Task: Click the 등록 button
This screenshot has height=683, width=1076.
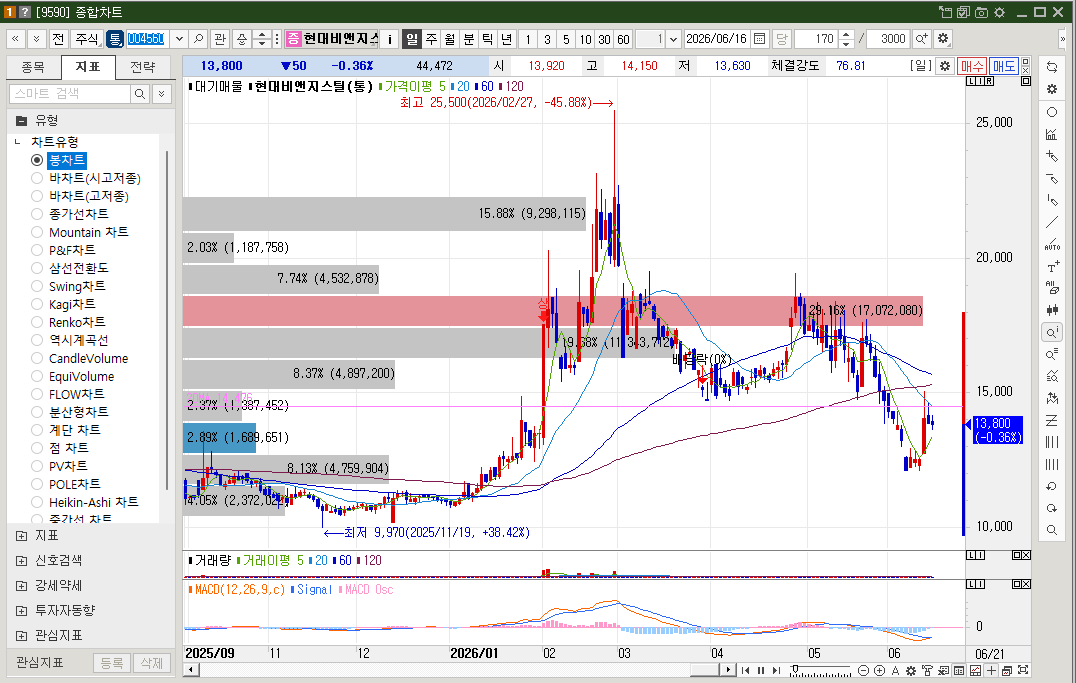Action: click(x=112, y=663)
